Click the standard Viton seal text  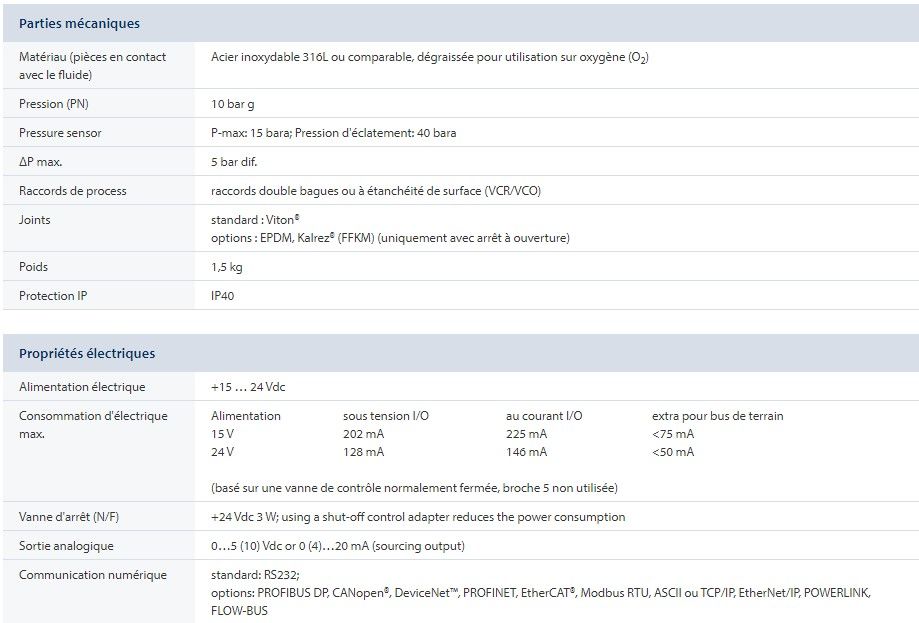tap(256, 220)
